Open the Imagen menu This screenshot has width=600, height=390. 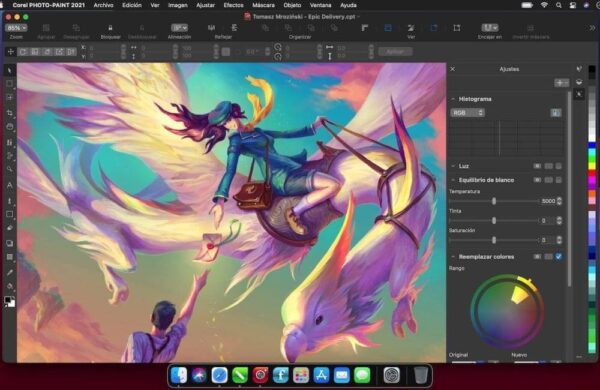click(x=178, y=5)
